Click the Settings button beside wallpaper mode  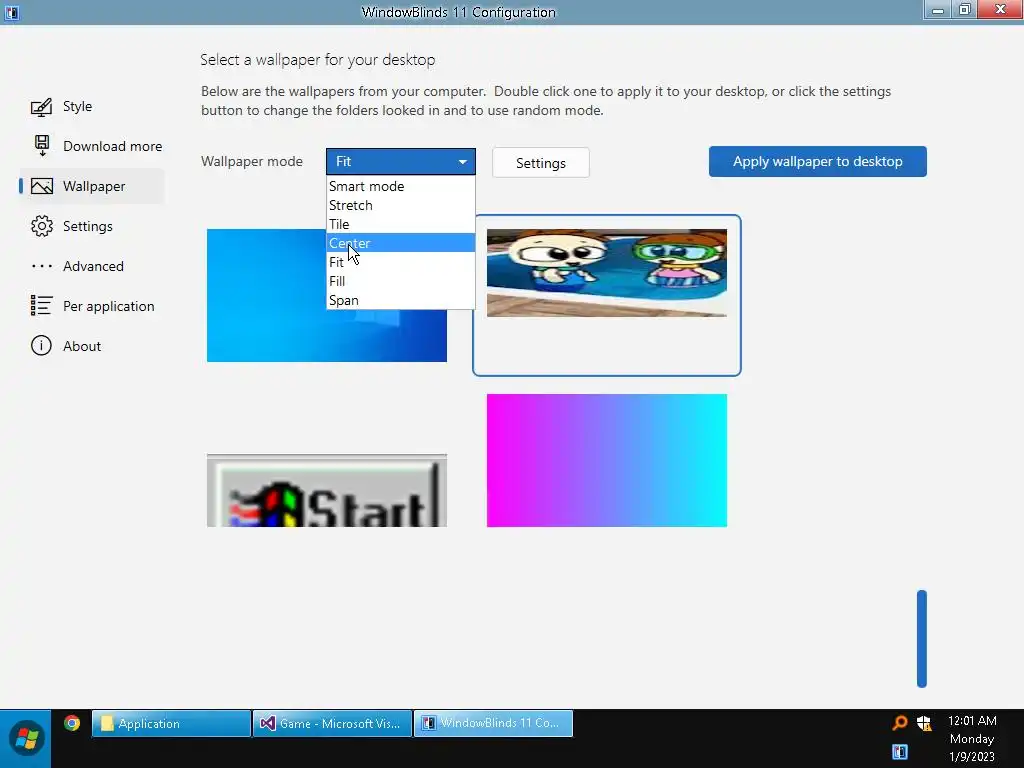541,163
